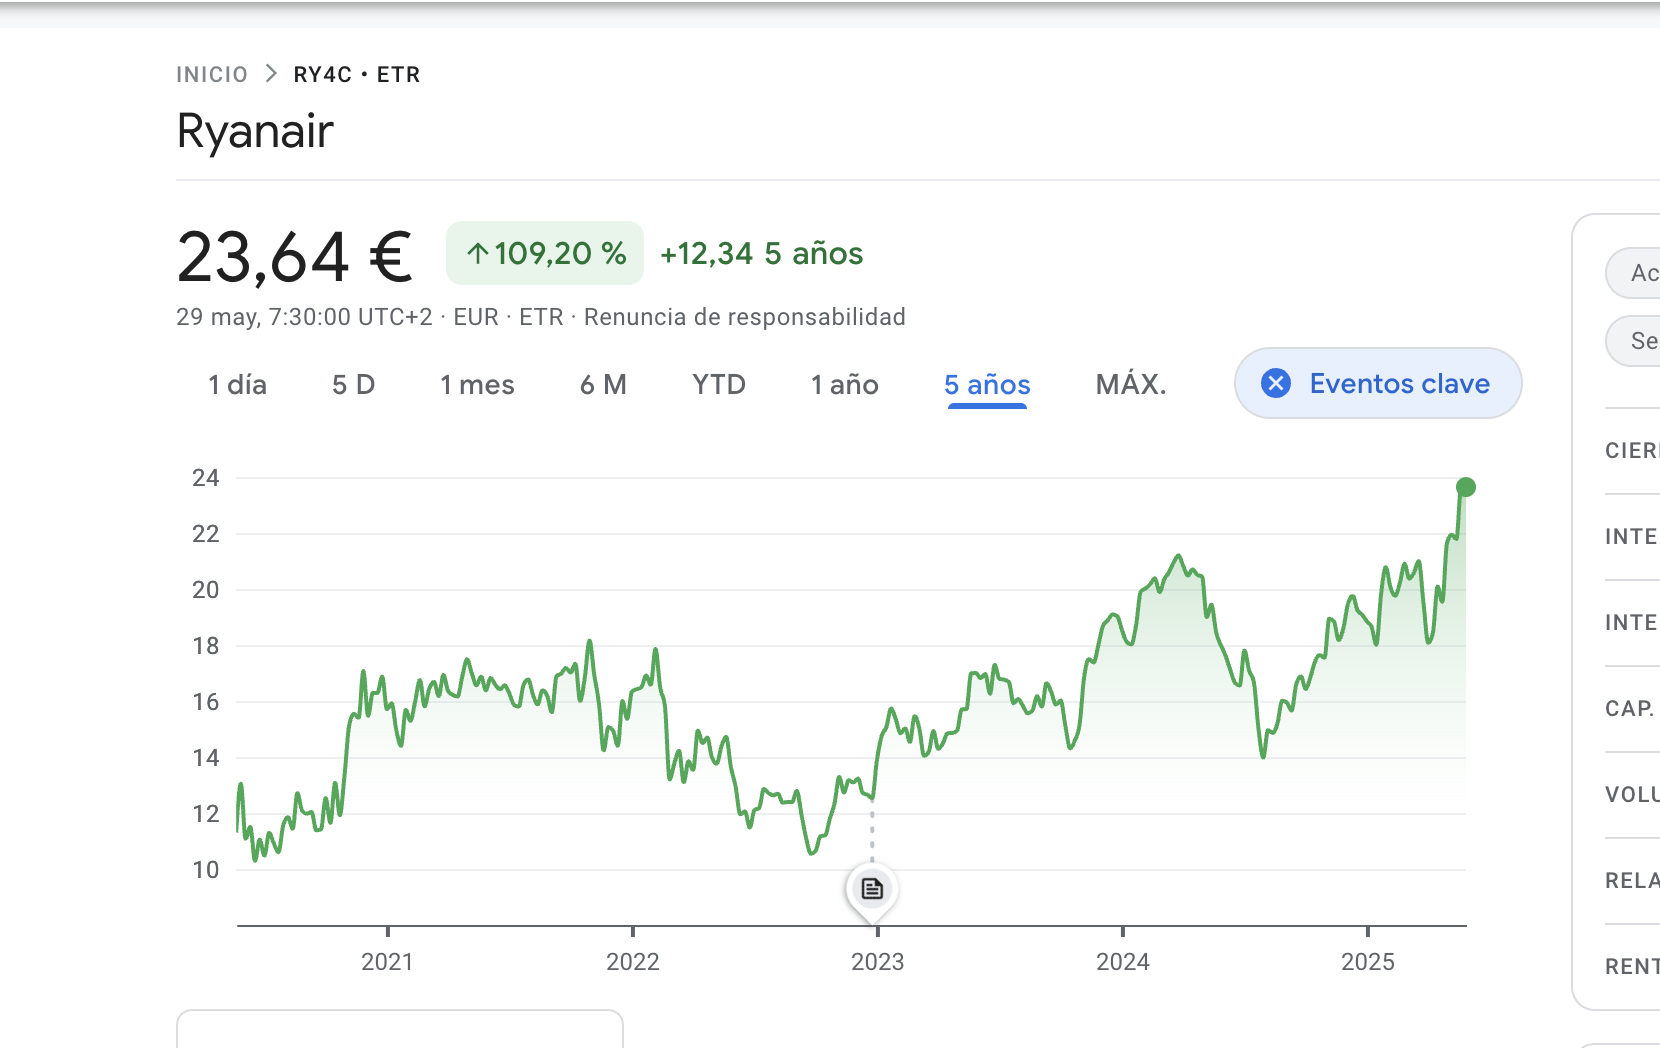Click the 2022 axis label

pos(633,962)
